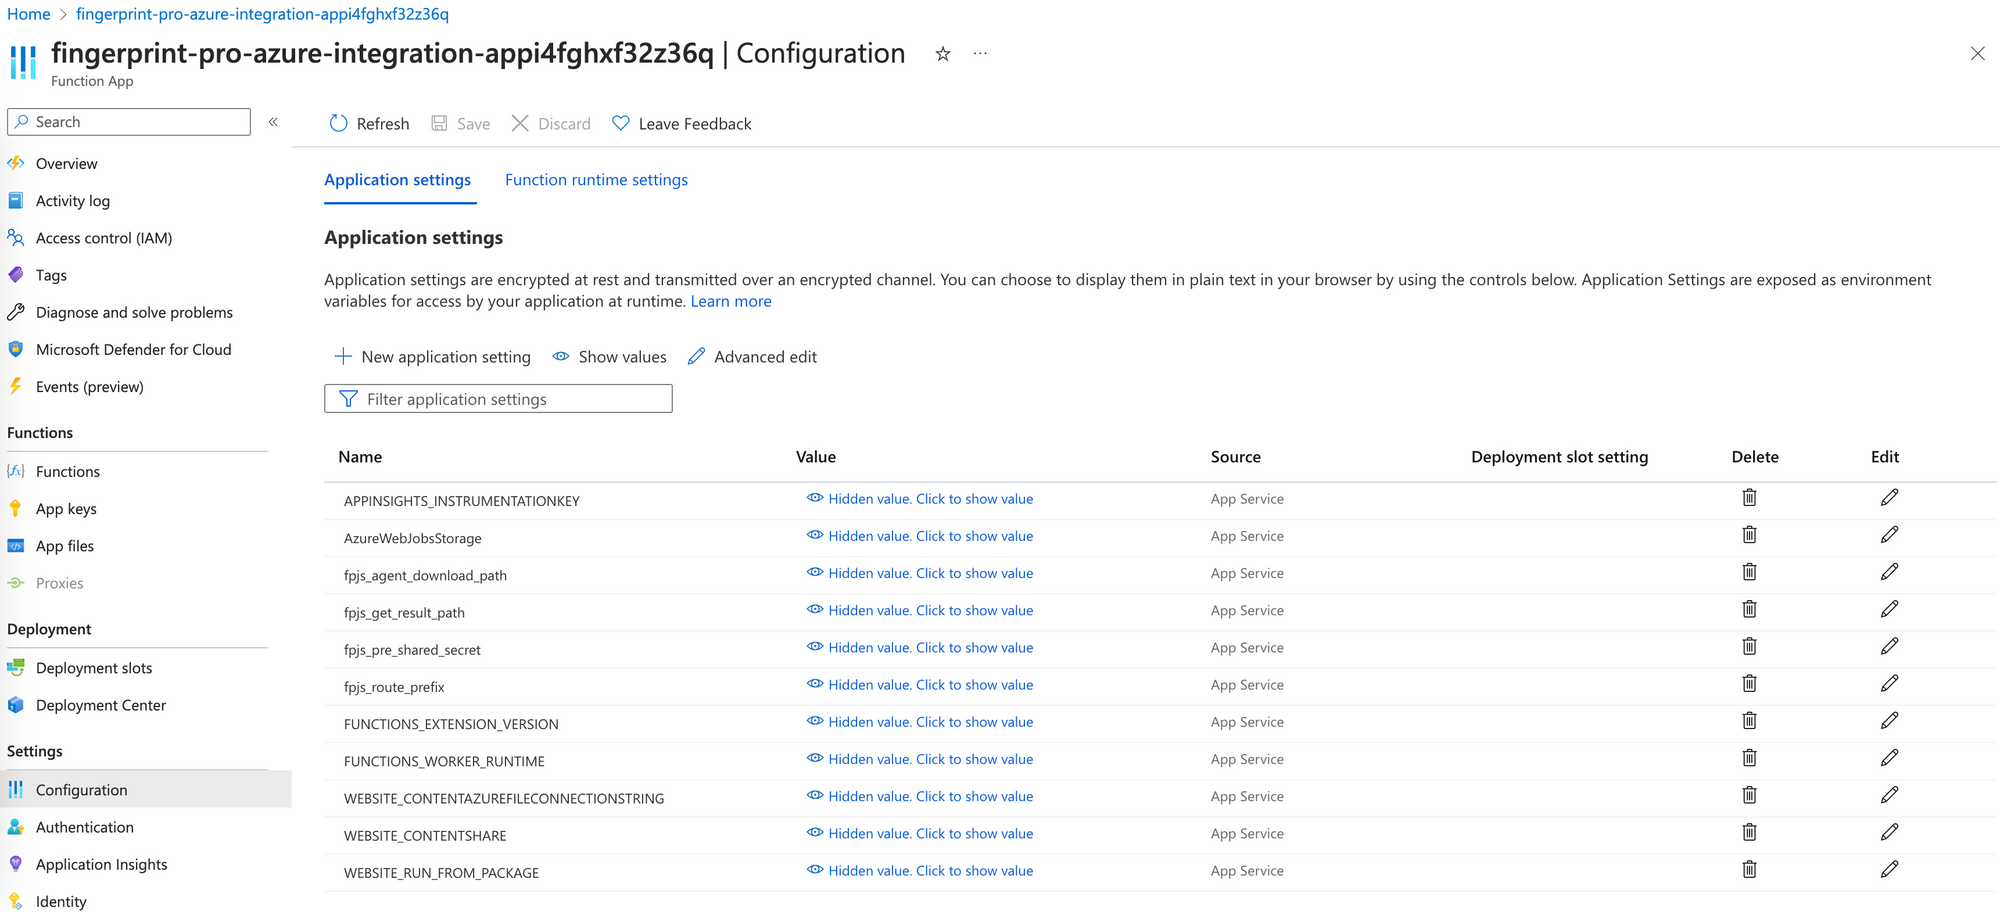This screenshot has width=2000, height=912.
Task: Reveal hidden value of APPINSIGHTS_INSTRUMENTATIONKEY
Action: pyautogui.click(x=920, y=499)
